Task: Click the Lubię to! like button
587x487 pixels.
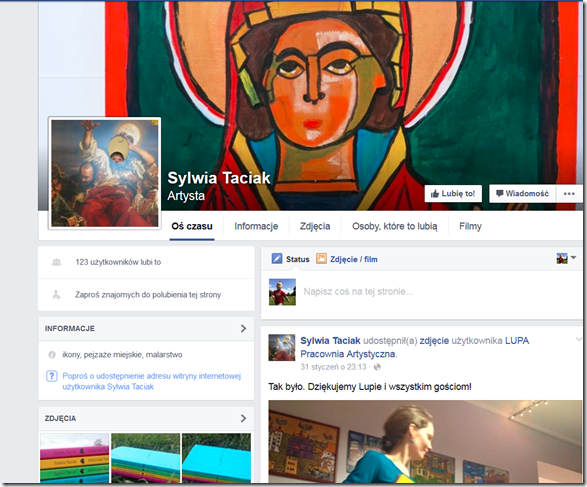Action: [x=453, y=194]
